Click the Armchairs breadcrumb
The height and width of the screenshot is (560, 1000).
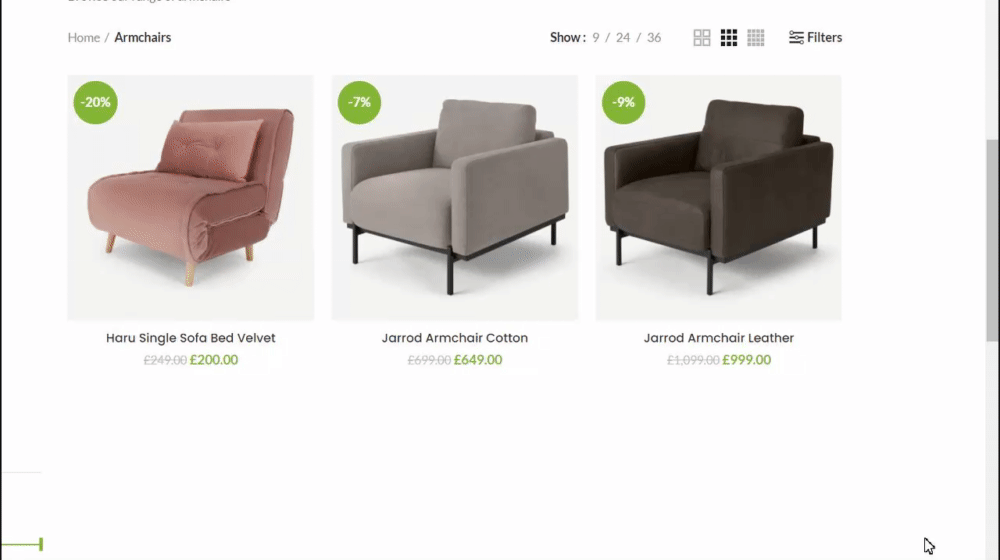(x=143, y=38)
